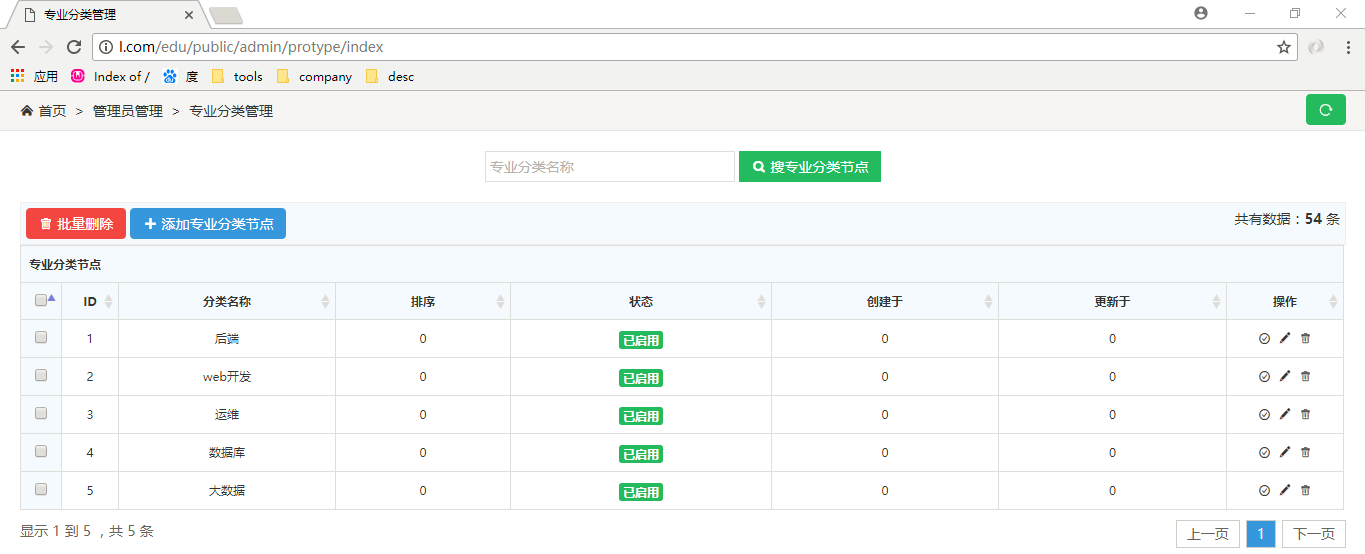Viewport: 1365px width, 554px height.
Task: Click pencil edit icon in 数据库 row
Action: pos(1285,452)
